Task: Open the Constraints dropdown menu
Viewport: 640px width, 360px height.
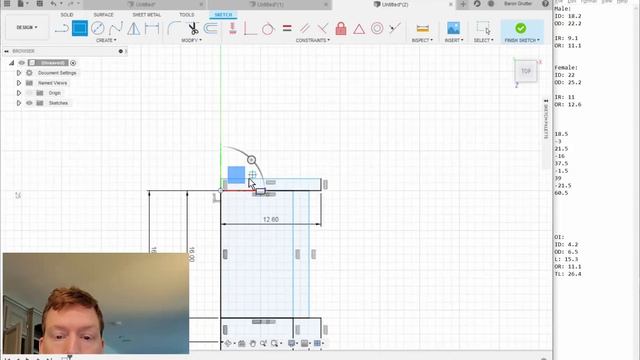Action: [313, 40]
